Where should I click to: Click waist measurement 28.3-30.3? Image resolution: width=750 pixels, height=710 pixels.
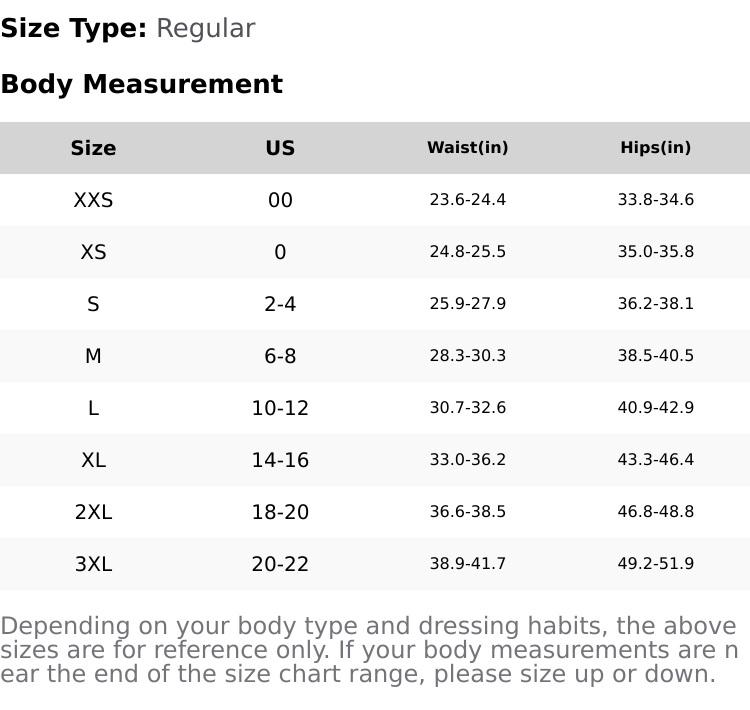tap(467, 356)
